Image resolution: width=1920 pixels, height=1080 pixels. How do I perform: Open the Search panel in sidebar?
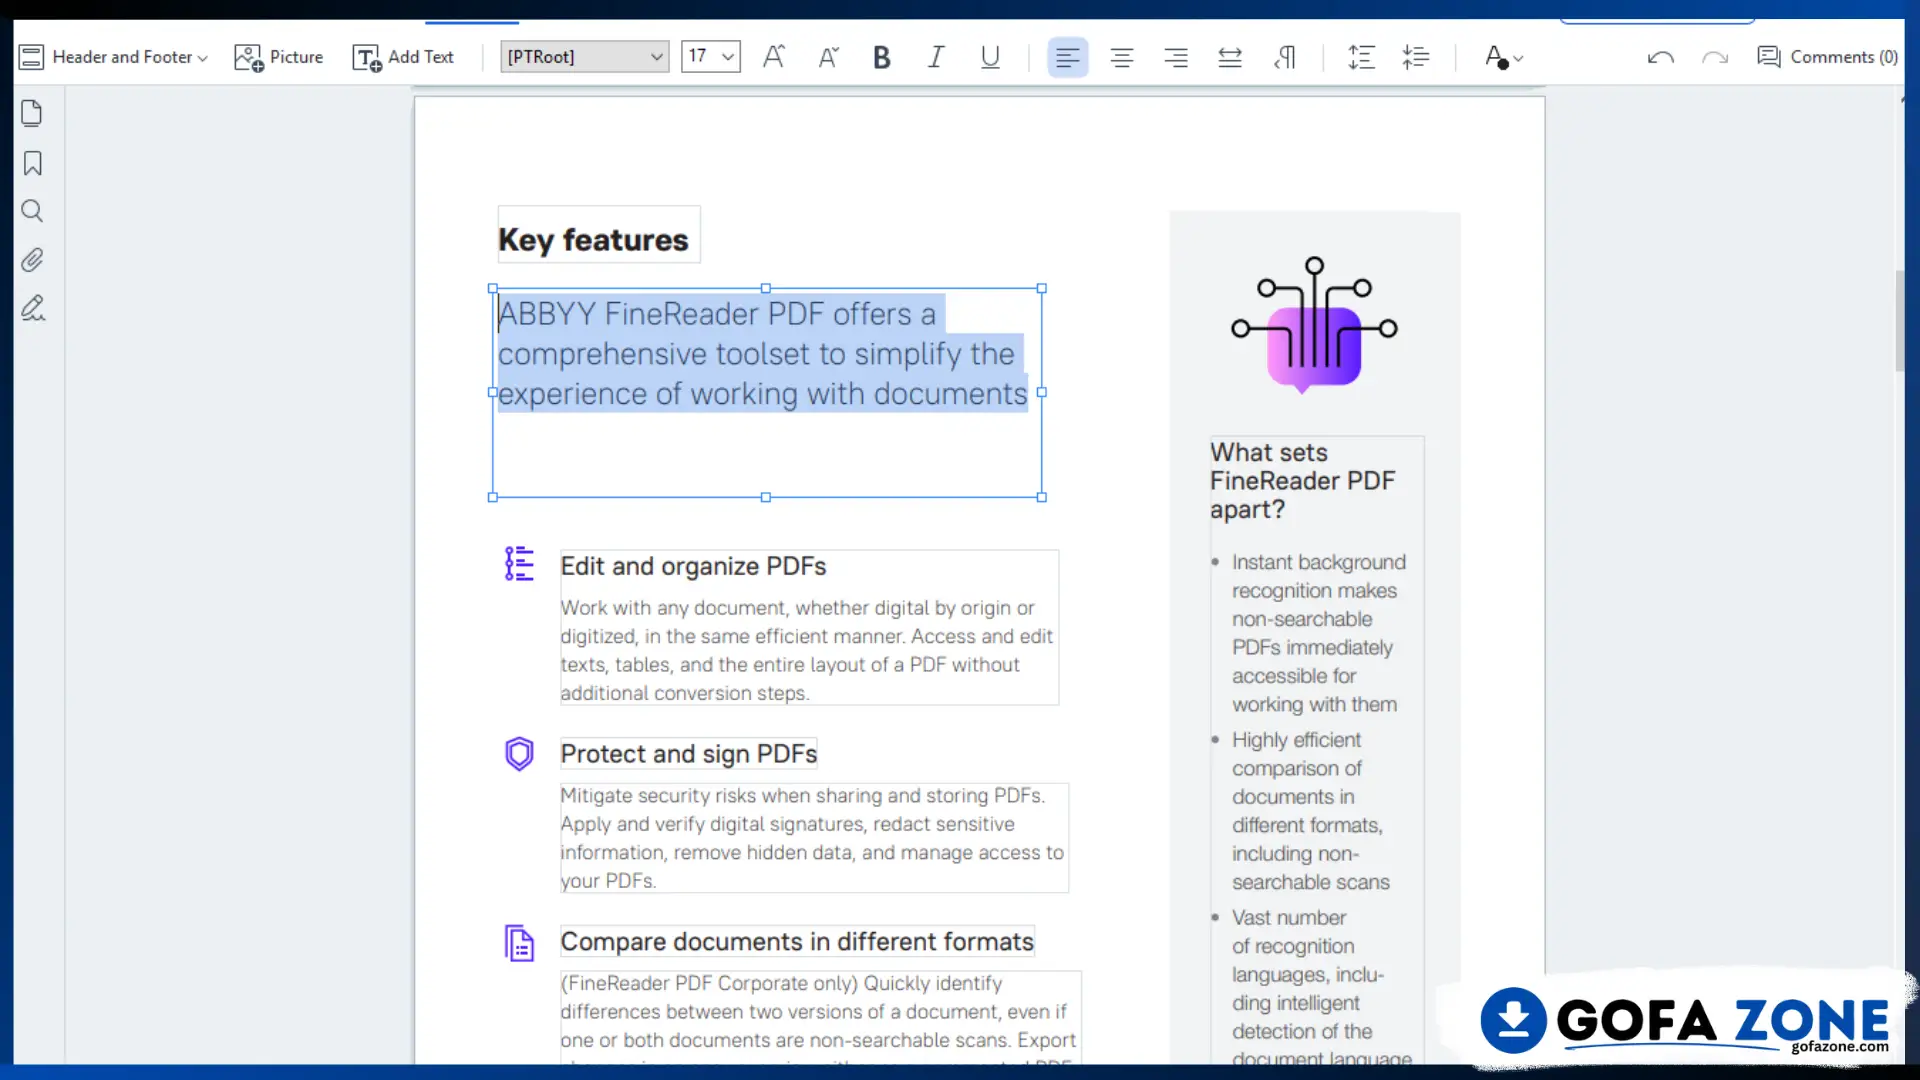(x=32, y=211)
